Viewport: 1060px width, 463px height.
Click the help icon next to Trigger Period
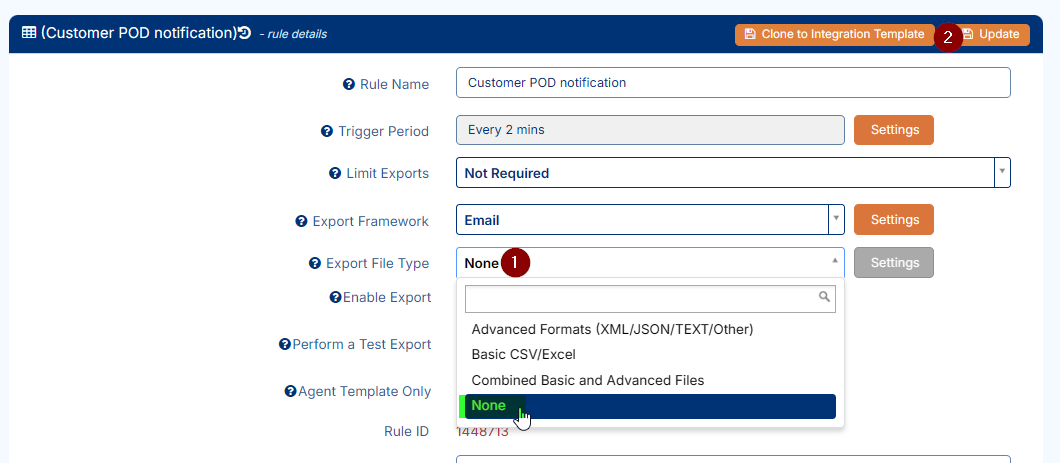pyautogui.click(x=327, y=131)
